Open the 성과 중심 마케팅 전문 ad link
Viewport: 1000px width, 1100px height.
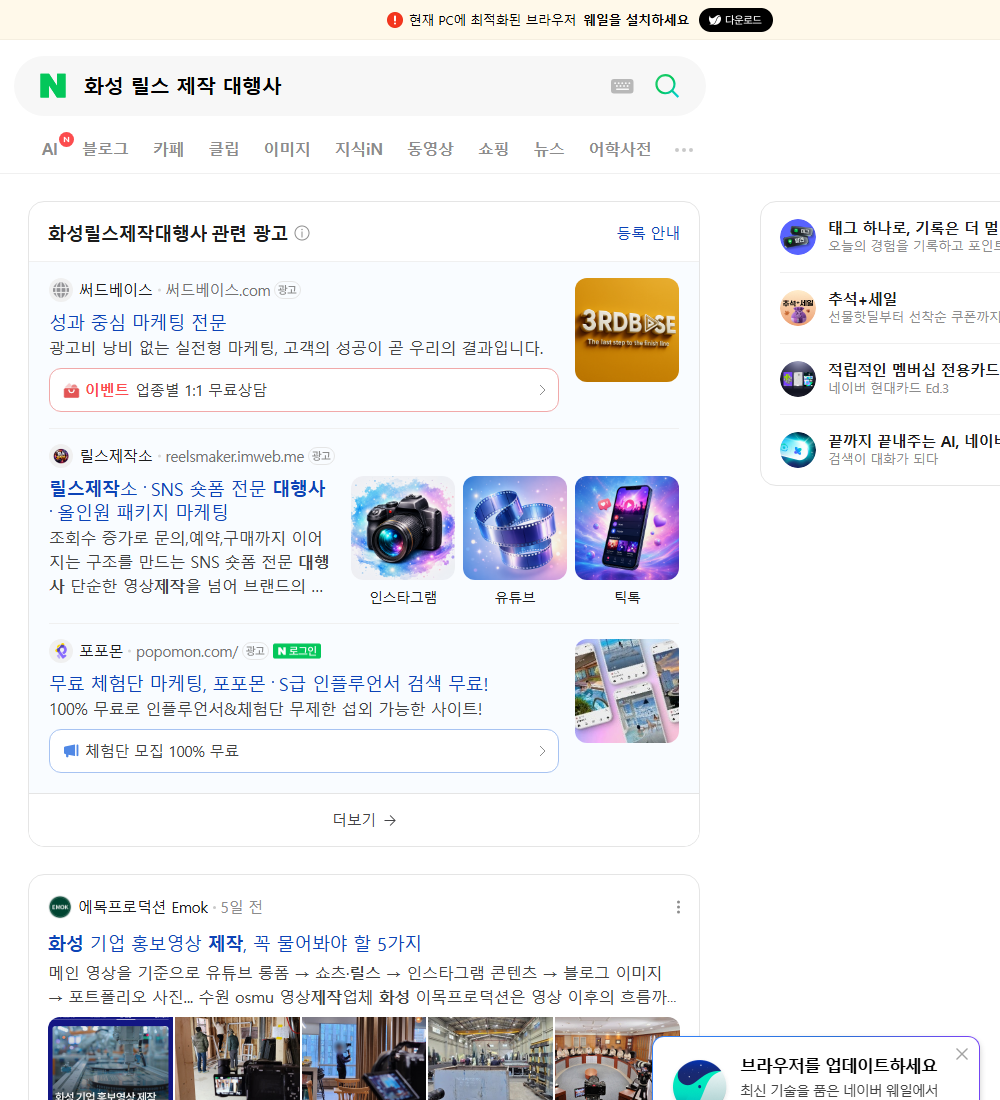pos(138,322)
